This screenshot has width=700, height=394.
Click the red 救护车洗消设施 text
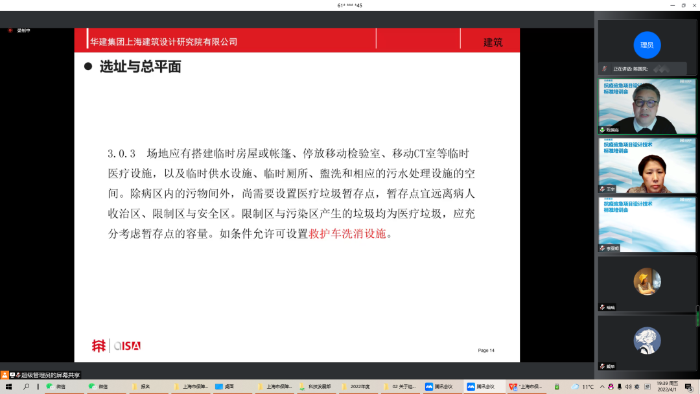click(347, 234)
